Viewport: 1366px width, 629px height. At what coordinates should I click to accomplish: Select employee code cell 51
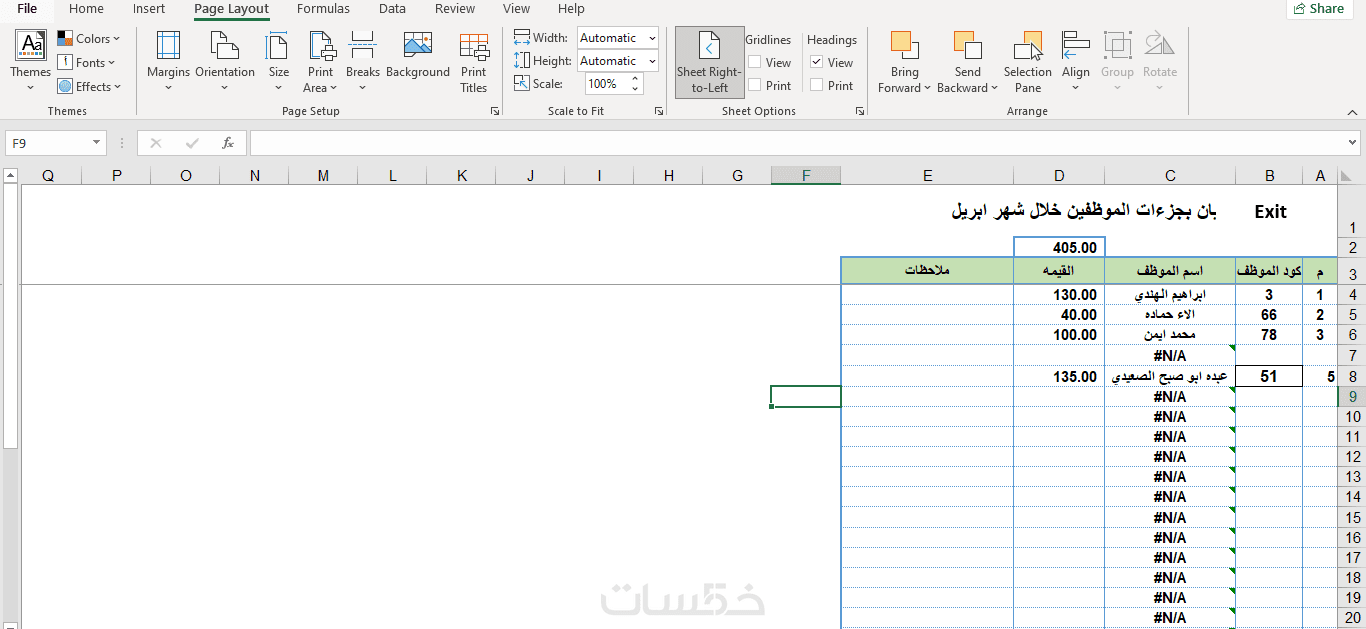pos(1269,377)
